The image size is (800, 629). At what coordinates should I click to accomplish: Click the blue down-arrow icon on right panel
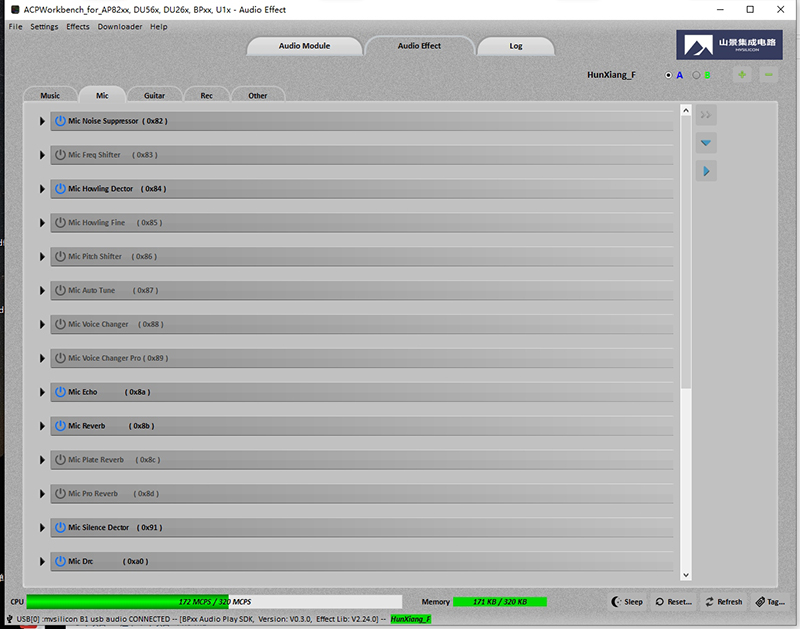[x=707, y=143]
